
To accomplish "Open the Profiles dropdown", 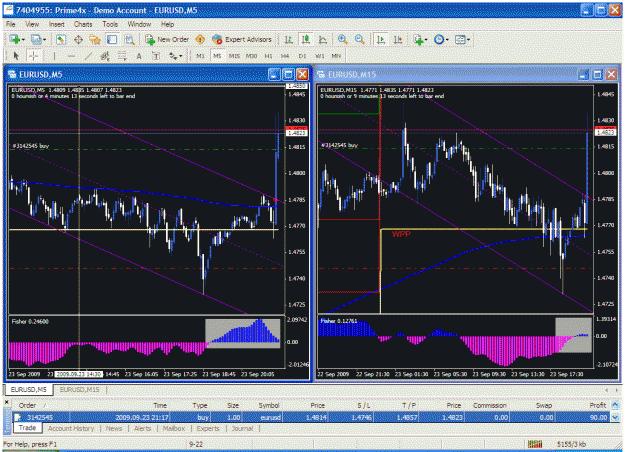I will [x=39, y=39].
